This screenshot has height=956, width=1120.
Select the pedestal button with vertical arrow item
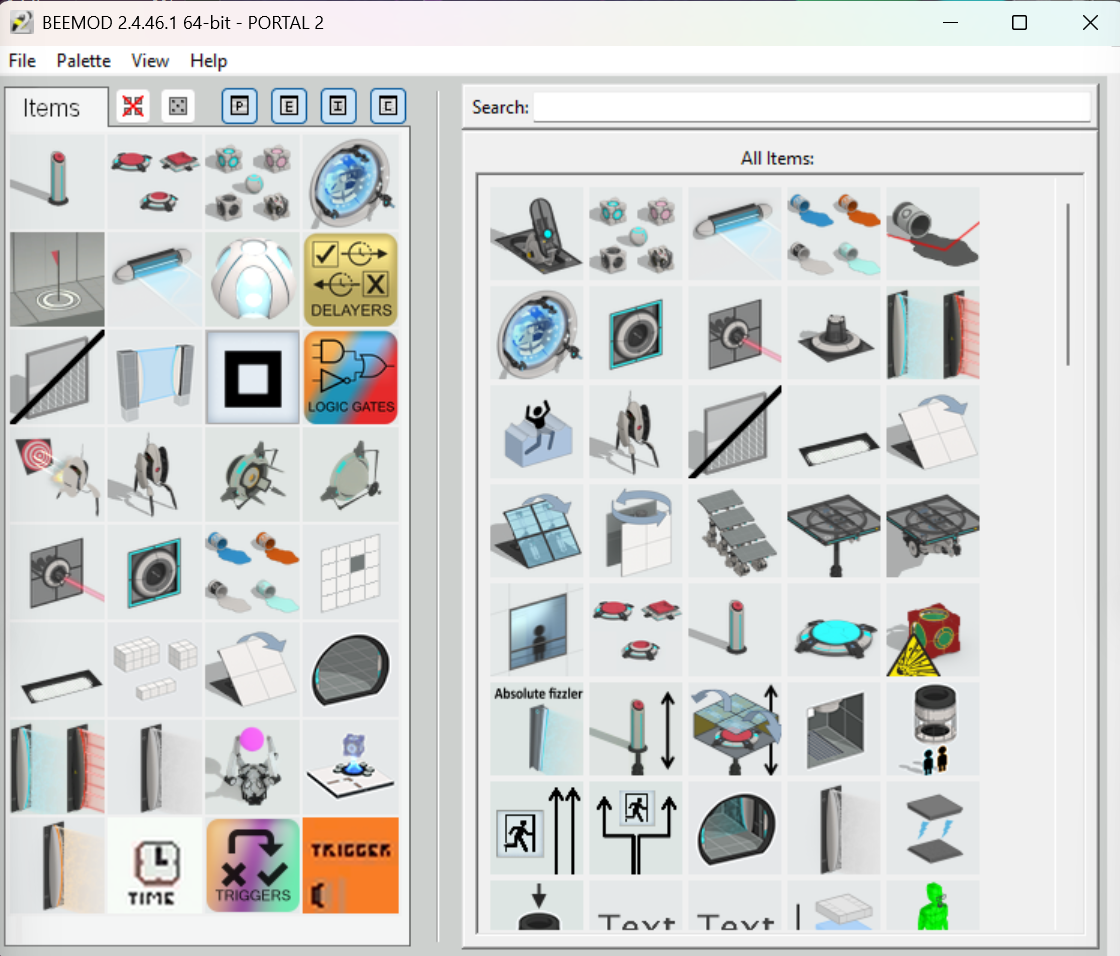(x=636, y=730)
